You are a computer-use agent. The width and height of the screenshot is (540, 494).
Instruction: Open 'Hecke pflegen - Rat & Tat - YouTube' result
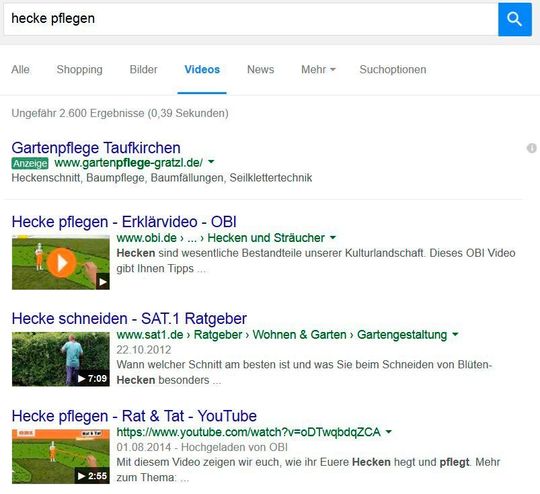click(x=134, y=416)
